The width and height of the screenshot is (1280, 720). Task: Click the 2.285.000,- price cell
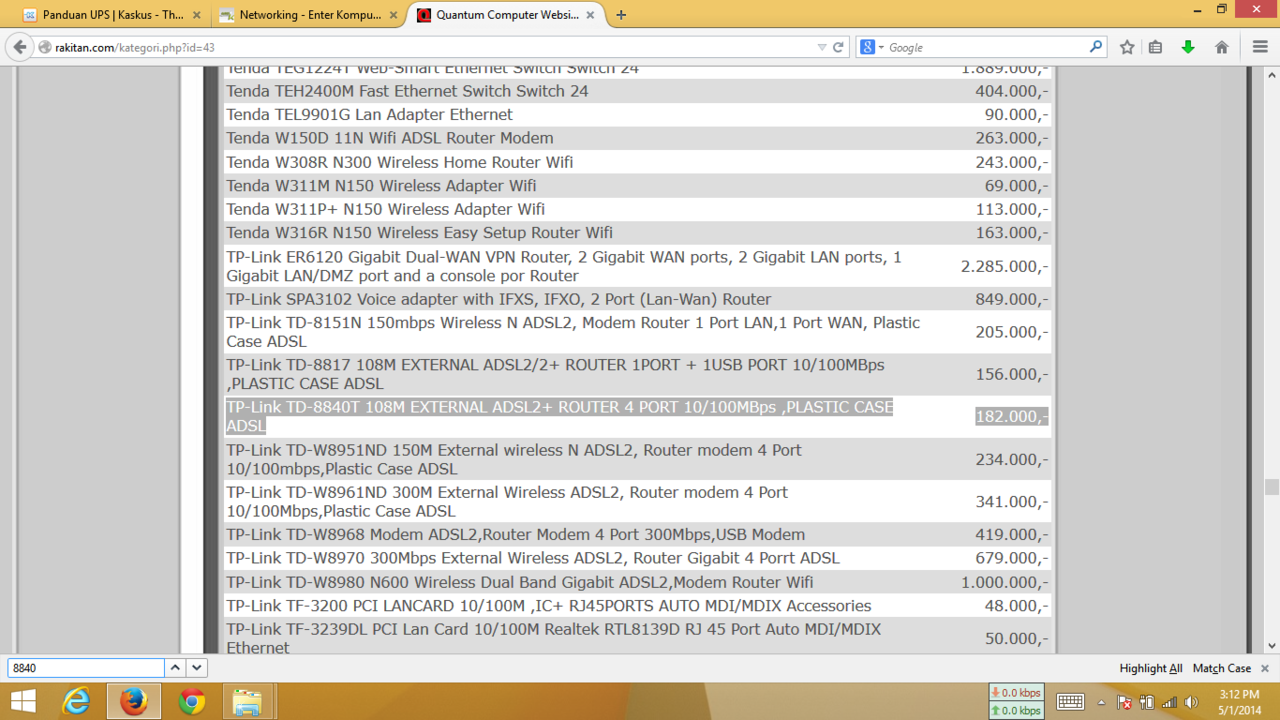click(1004, 266)
